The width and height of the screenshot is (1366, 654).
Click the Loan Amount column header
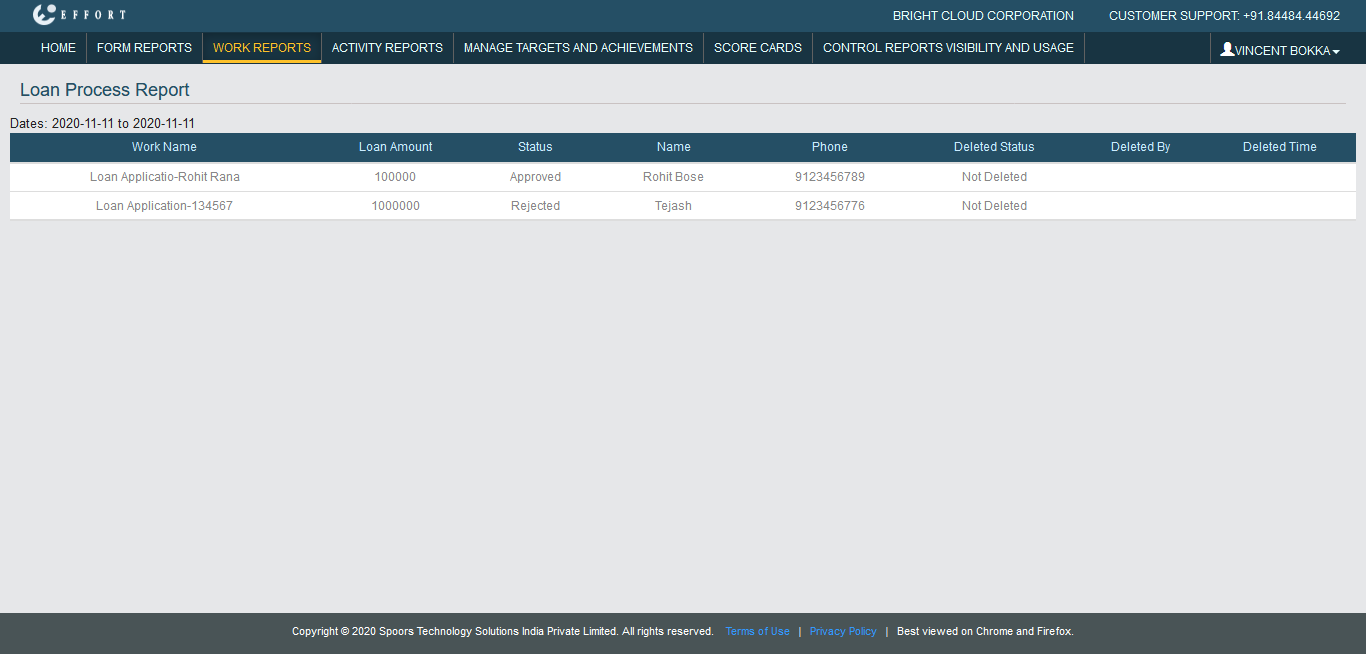395,147
